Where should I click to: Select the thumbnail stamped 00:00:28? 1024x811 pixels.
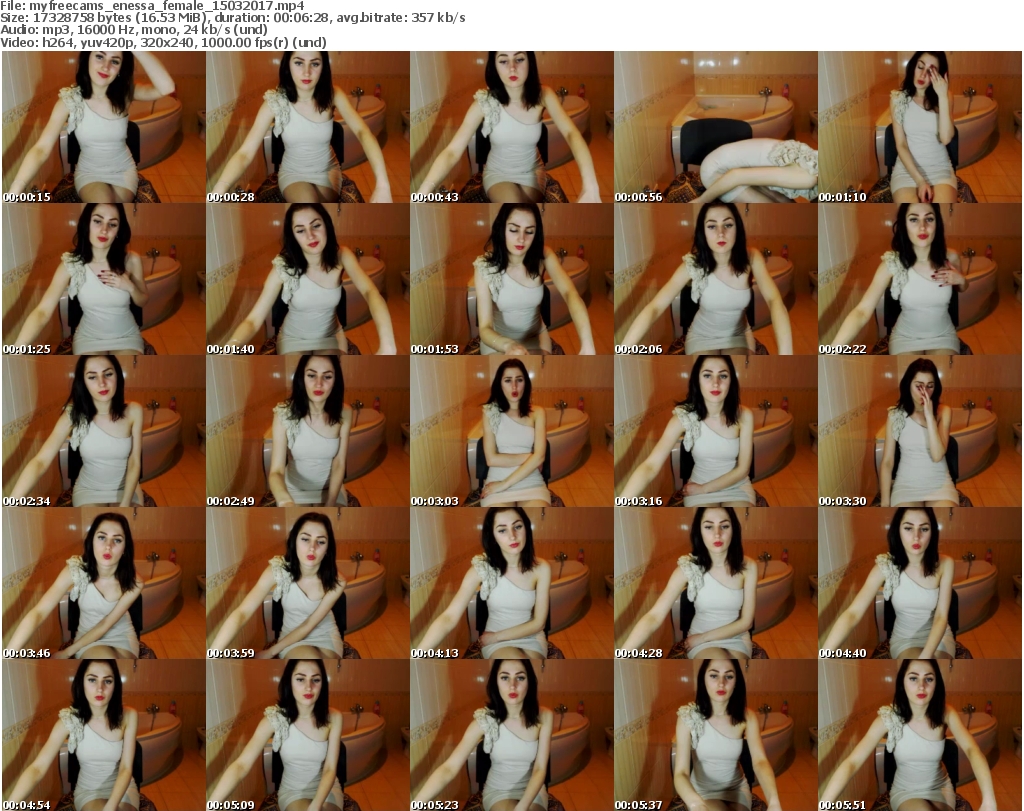pos(308,127)
